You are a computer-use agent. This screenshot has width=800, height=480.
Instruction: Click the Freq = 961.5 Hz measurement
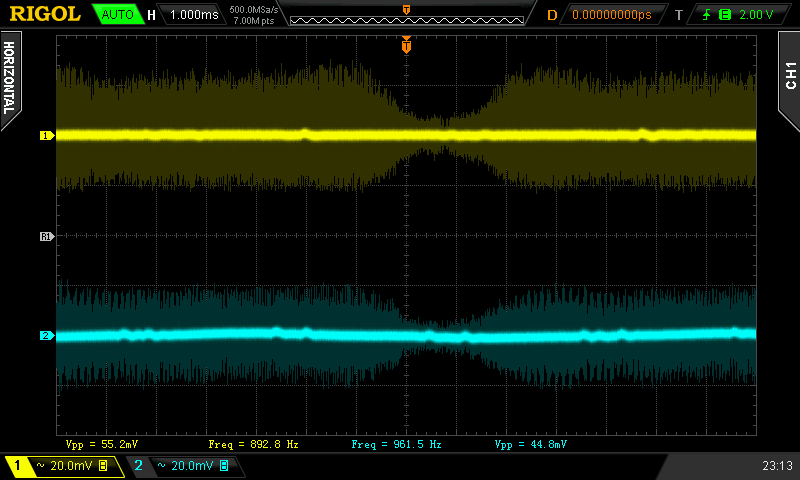click(396, 444)
